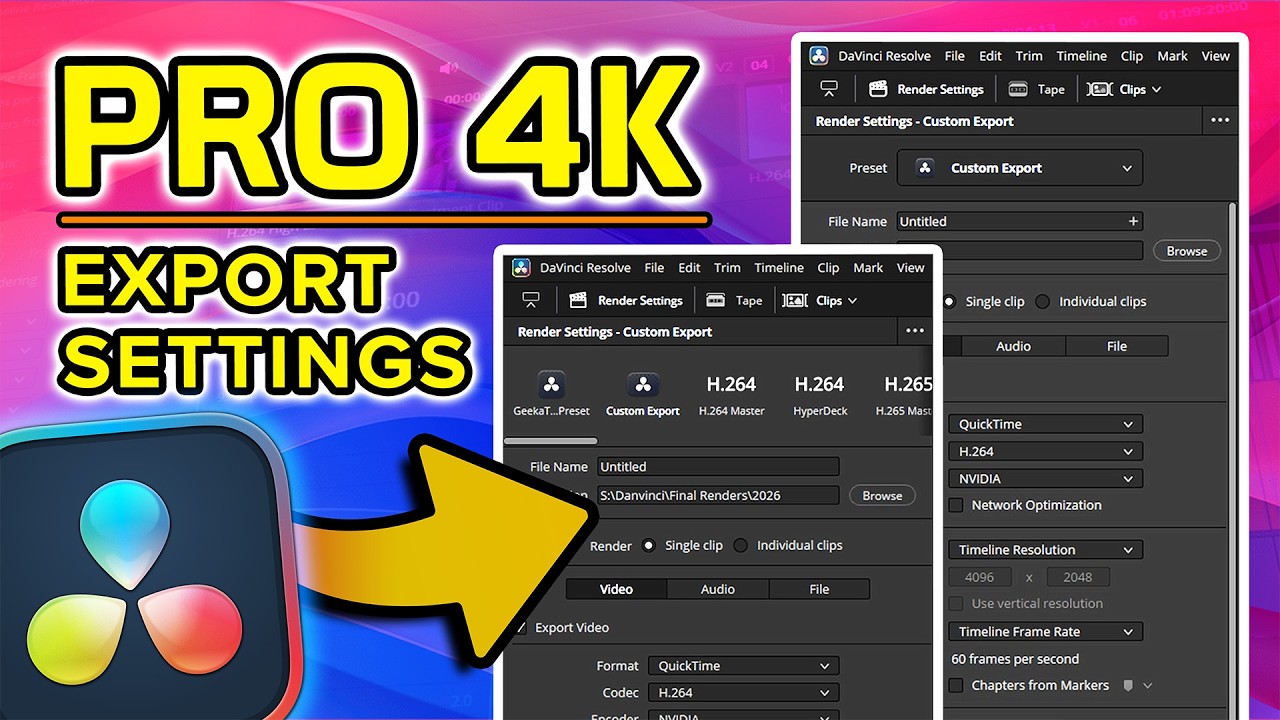The width and height of the screenshot is (1280, 720).
Task: Open Render Settings clapper icon, front window
Action: (x=578, y=300)
